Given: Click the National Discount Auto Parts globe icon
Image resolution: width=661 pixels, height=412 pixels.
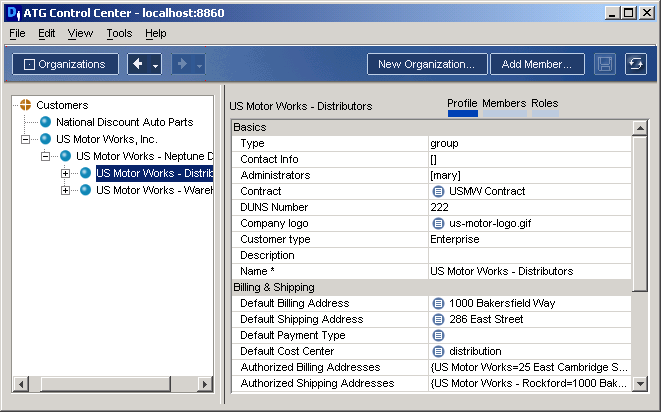Looking at the screenshot, I should pyautogui.click(x=46, y=122).
